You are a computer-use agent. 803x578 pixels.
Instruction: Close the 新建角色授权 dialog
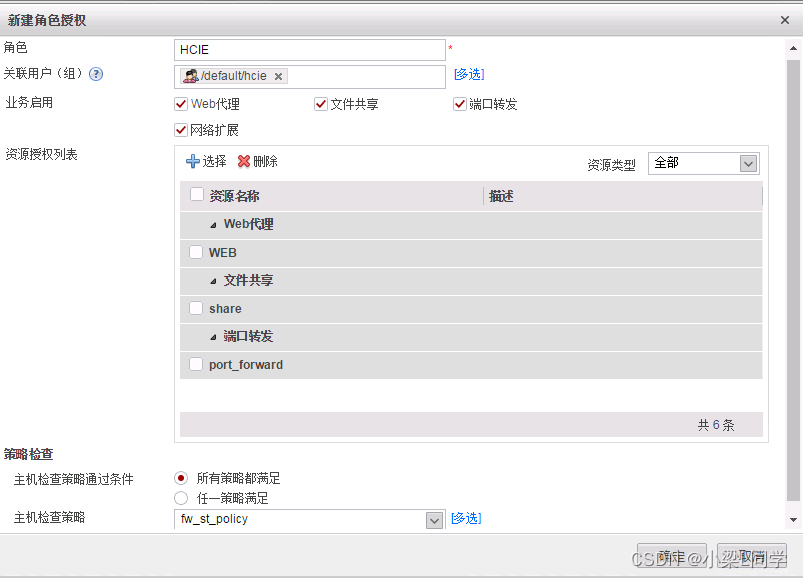[785, 20]
